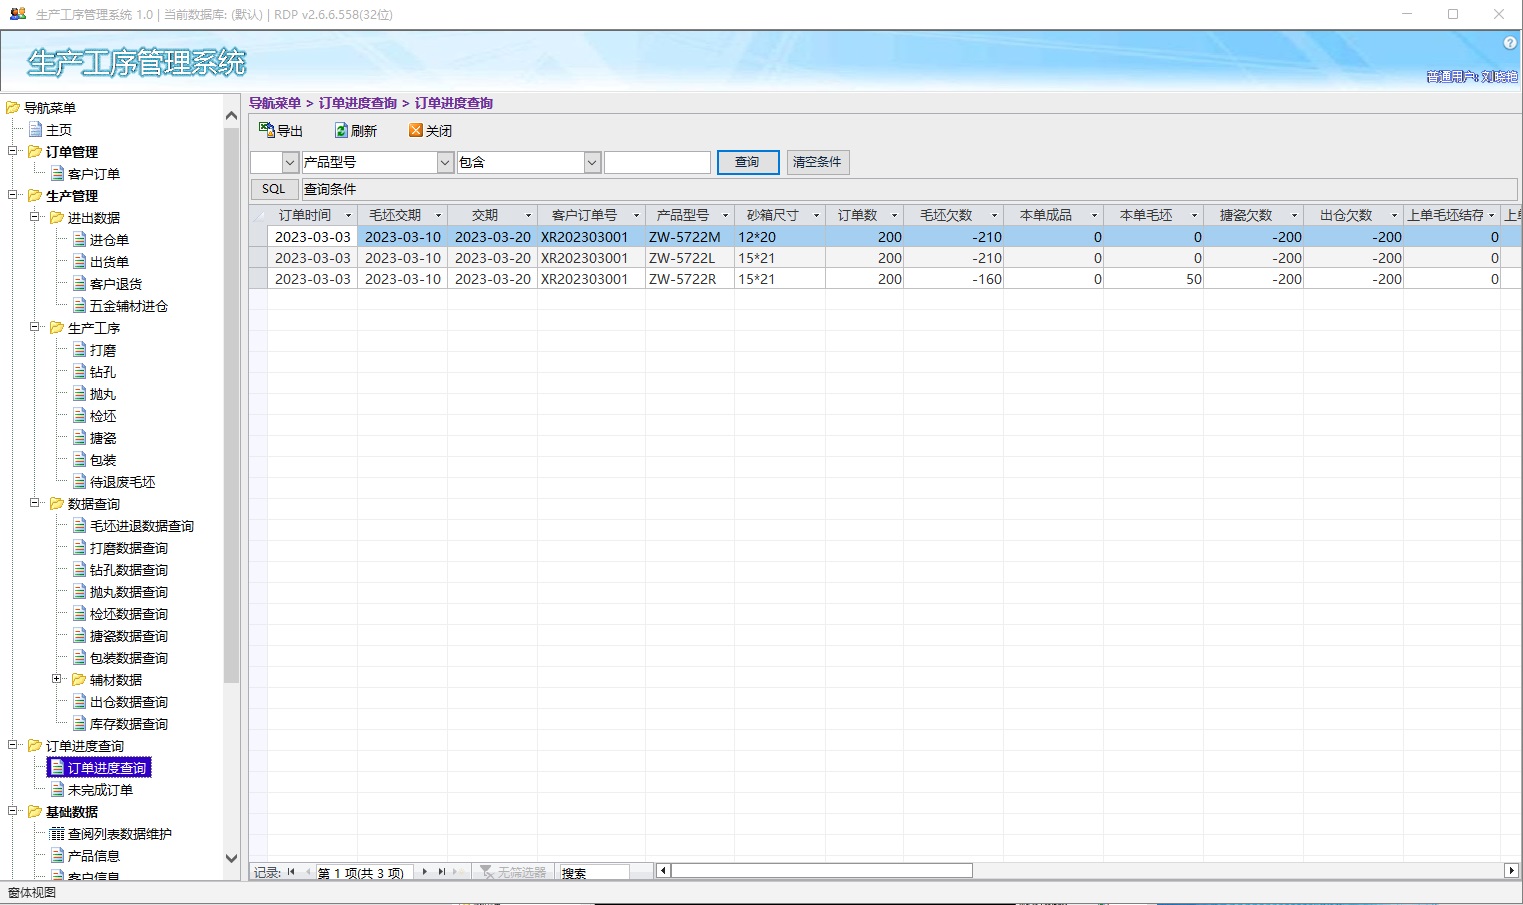Click the record 搜索 search box
Viewport: 1523px width, 905px height.
pos(594,873)
